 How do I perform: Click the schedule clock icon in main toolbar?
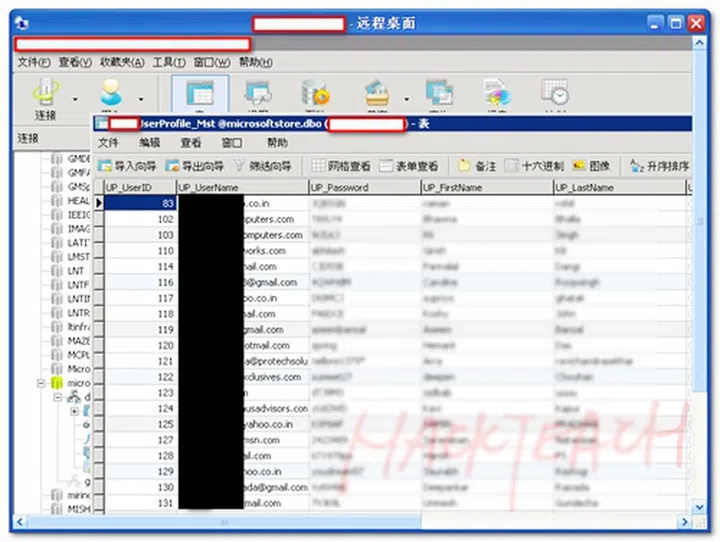555,96
